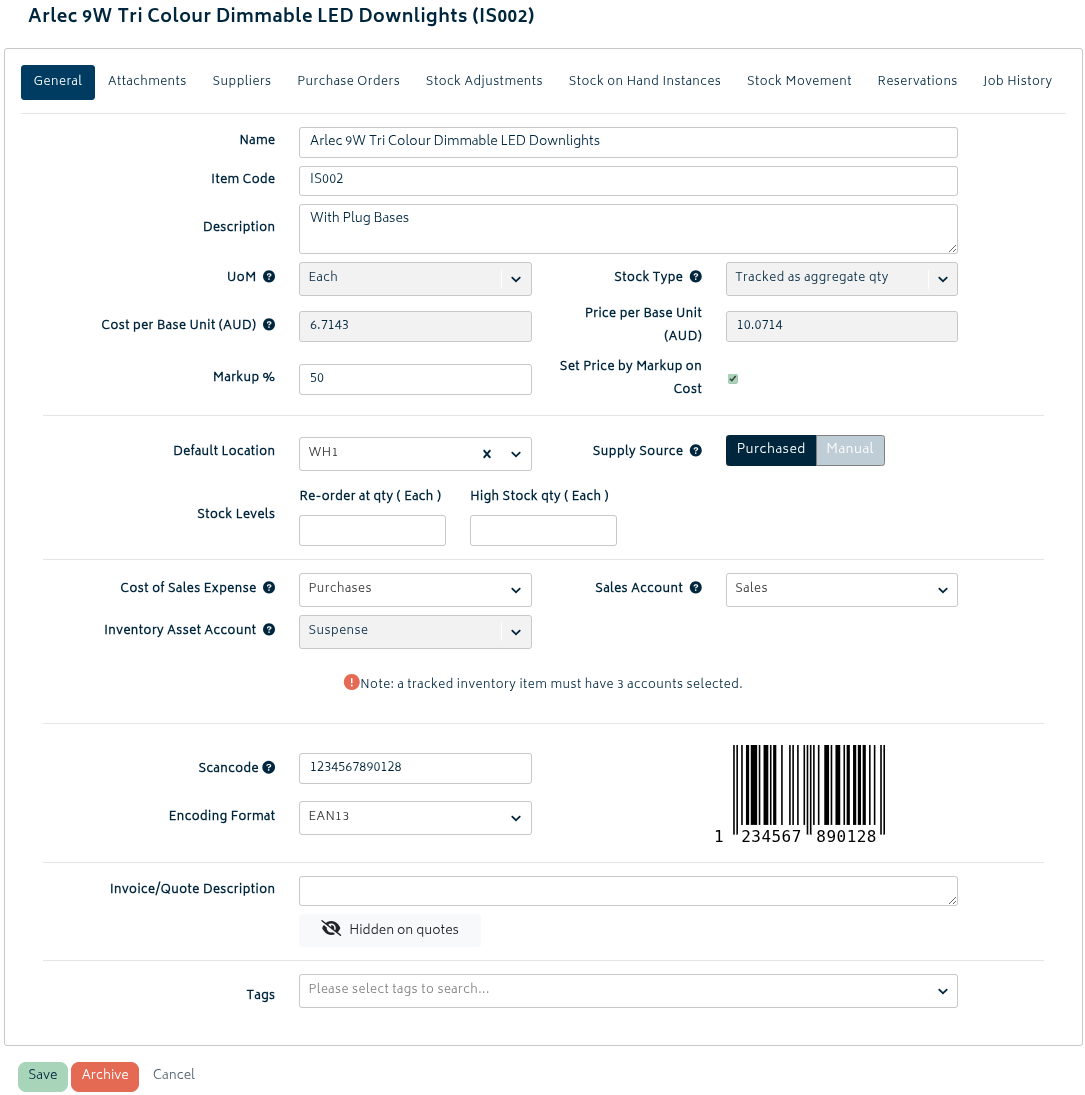Click the Stock Type help icon
The height and width of the screenshot is (1095, 1085).
click(x=696, y=277)
